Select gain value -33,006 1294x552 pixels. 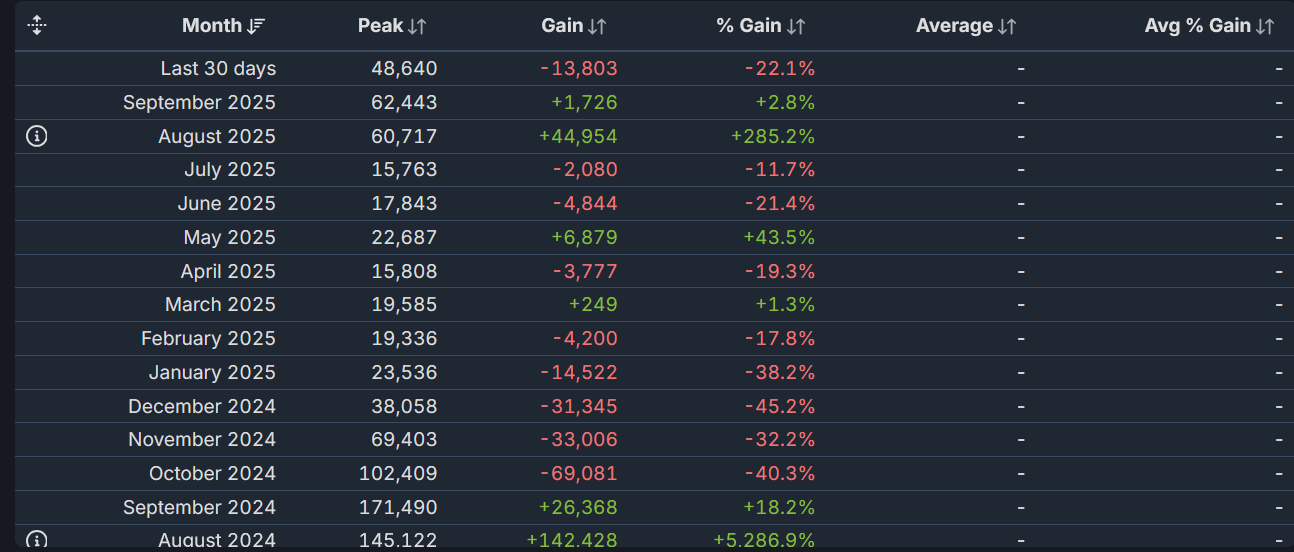pyautogui.click(x=579, y=440)
